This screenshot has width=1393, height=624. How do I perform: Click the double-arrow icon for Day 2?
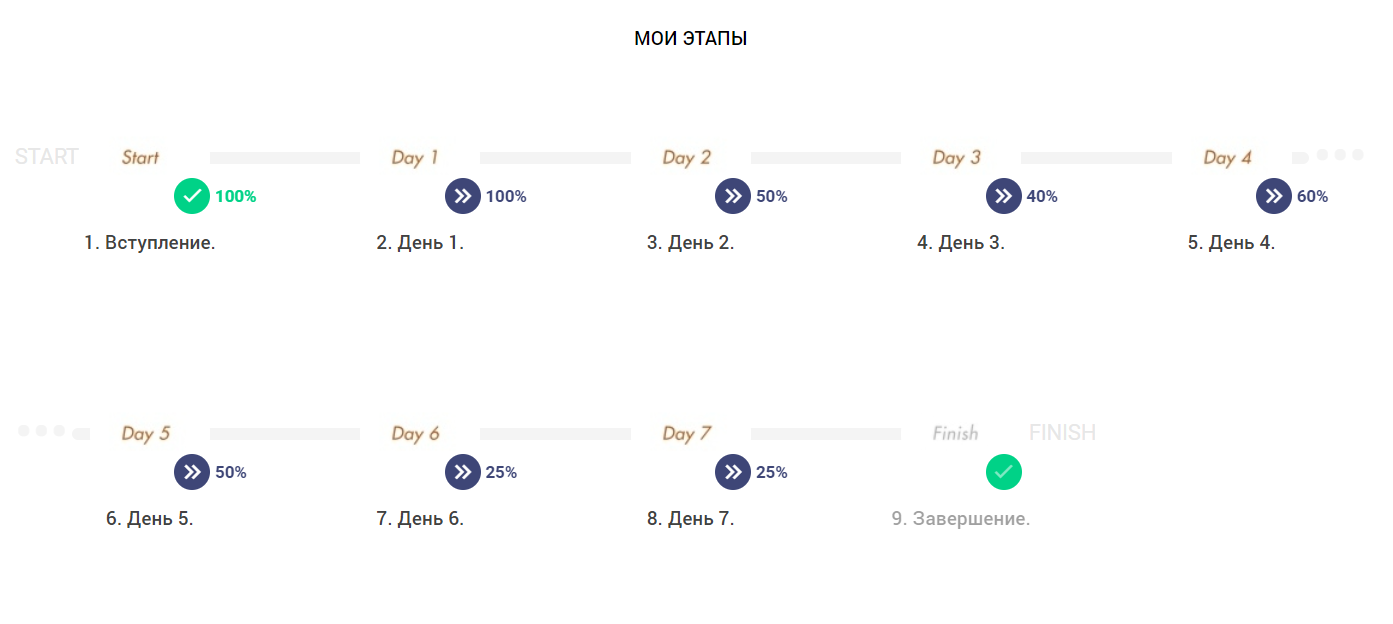pyautogui.click(x=733, y=196)
